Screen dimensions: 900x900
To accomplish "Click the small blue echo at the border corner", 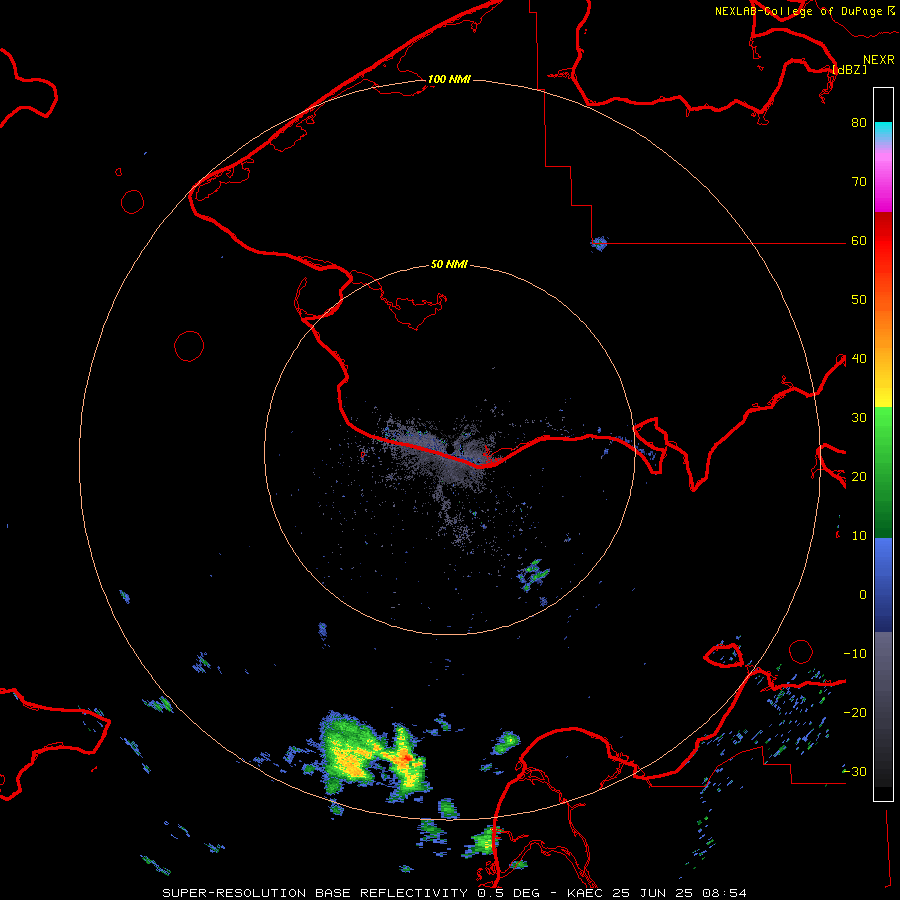I will coord(599,243).
